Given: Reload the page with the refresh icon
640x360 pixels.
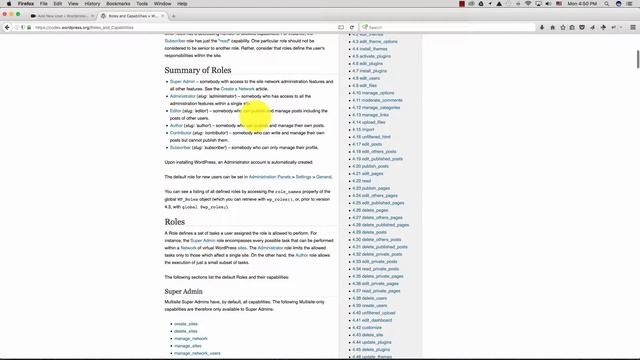Looking at the screenshot, I should click(x=352, y=27).
